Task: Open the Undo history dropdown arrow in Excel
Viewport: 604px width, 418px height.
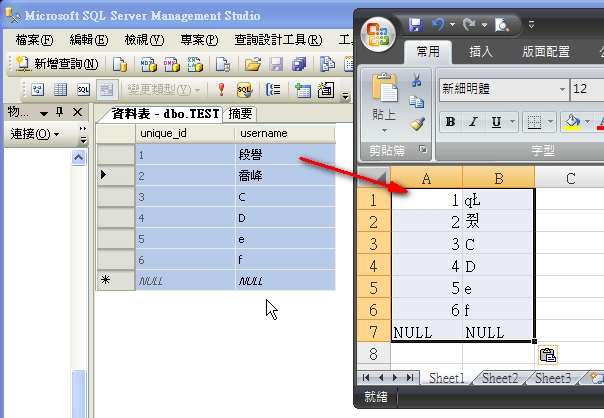Action: point(452,25)
